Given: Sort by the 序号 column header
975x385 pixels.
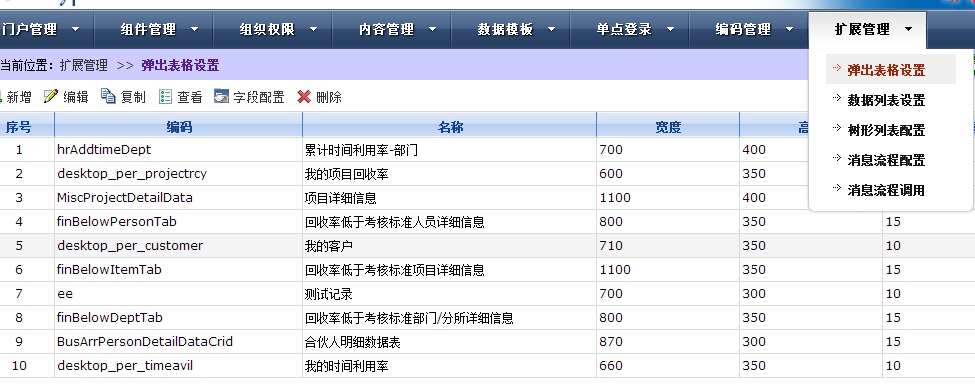Looking at the screenshot, I should [x=19, y=128].
